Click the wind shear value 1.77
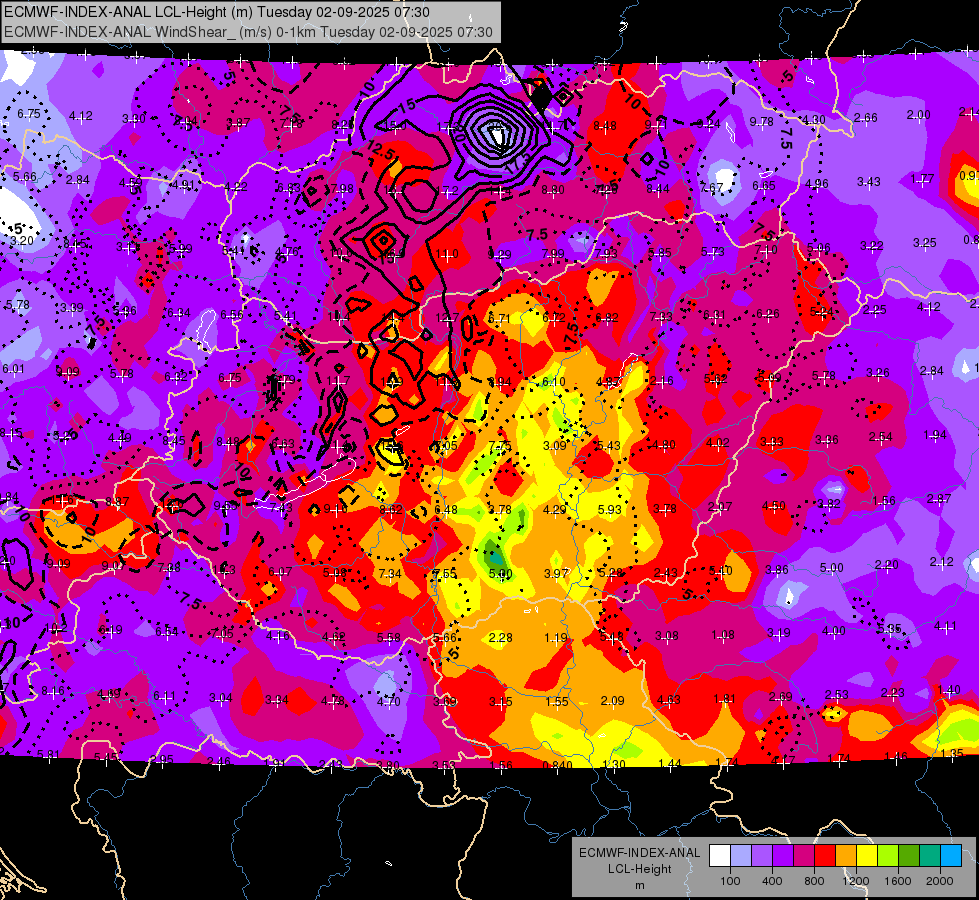 click(x=922, y=179)
